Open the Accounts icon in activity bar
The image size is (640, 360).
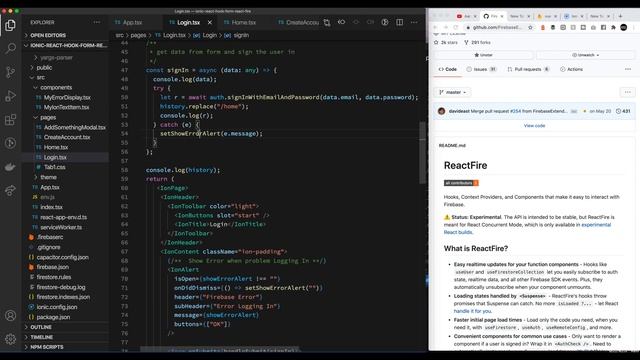click(10, 315)
